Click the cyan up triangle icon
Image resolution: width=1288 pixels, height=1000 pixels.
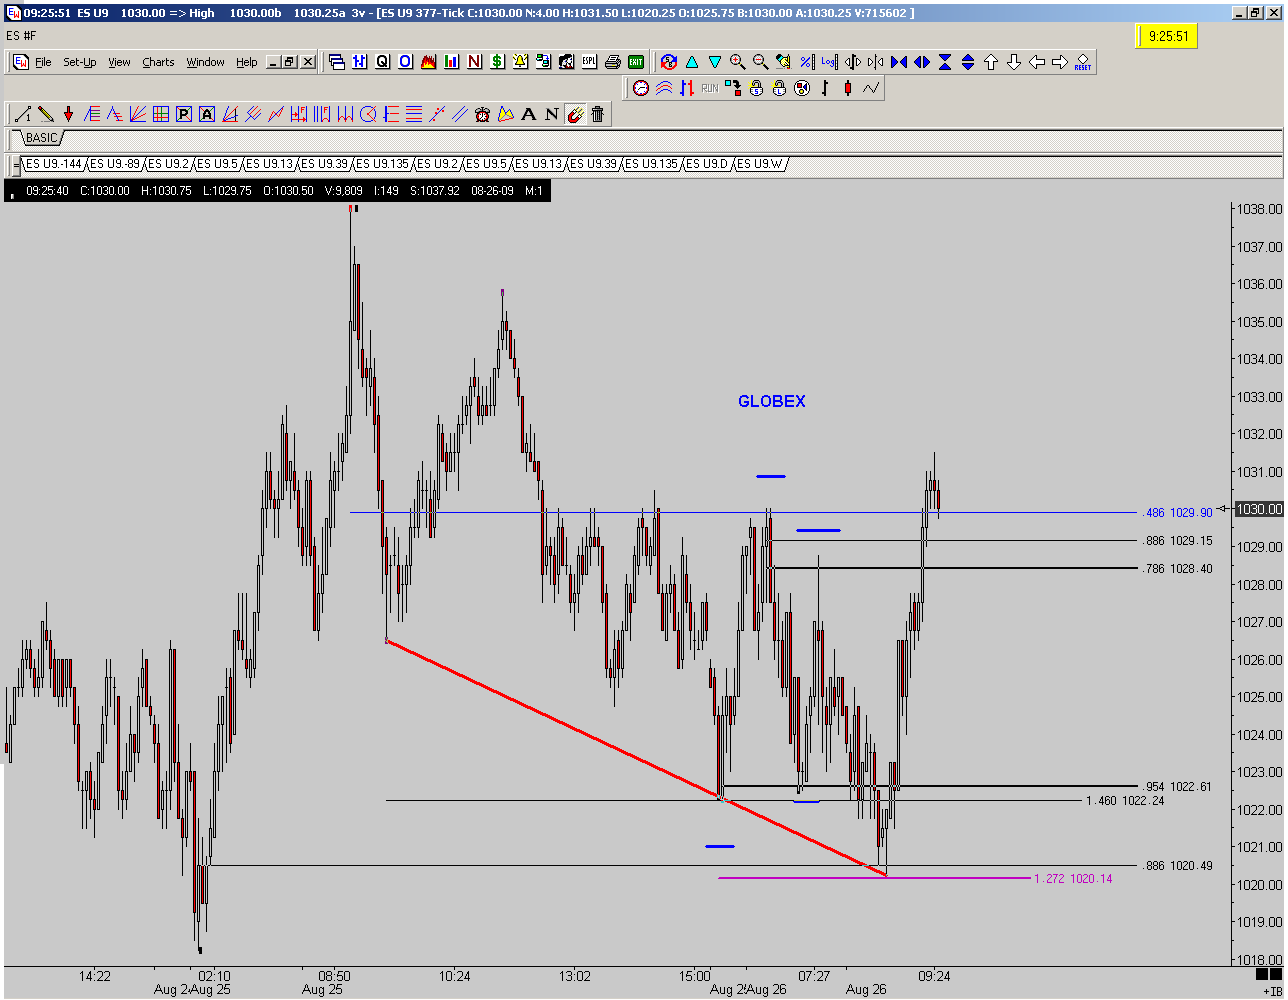(x=691, y=62)
